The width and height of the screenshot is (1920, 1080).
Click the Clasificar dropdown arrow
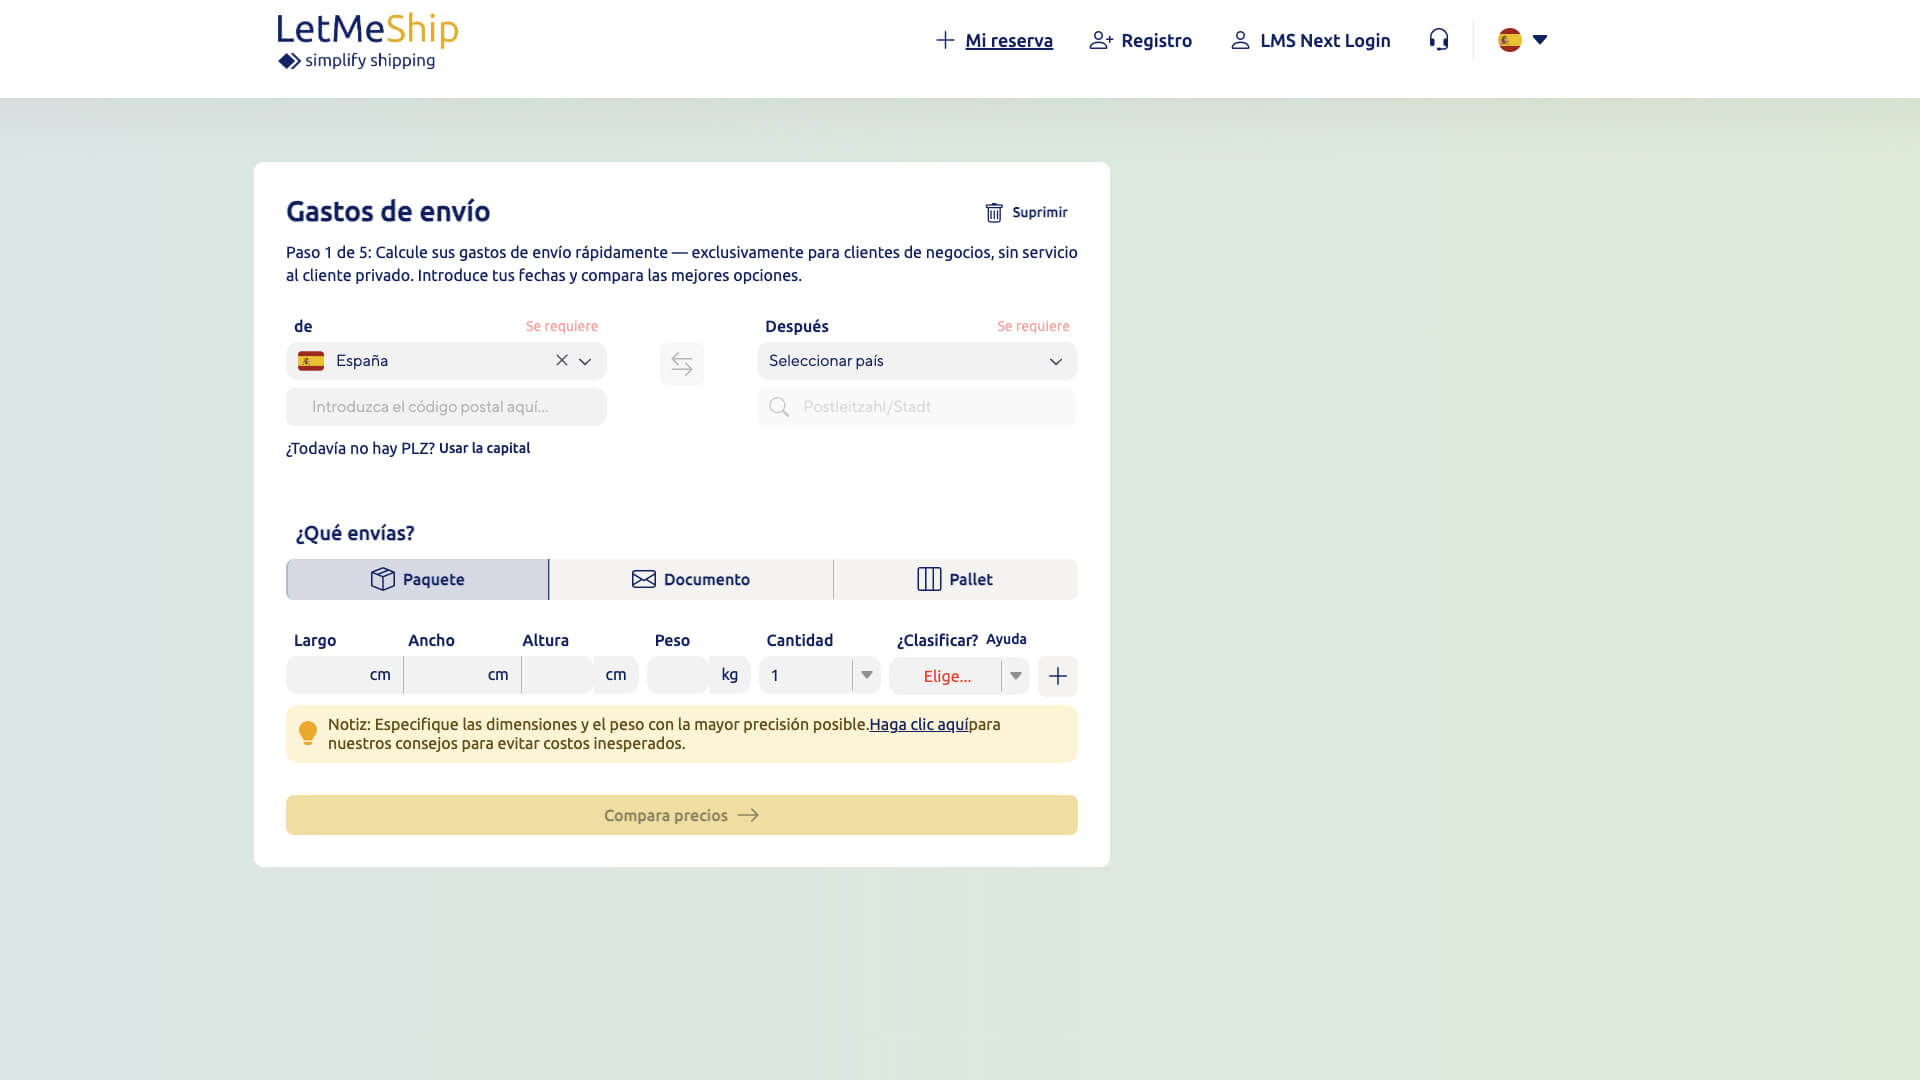1015,676
